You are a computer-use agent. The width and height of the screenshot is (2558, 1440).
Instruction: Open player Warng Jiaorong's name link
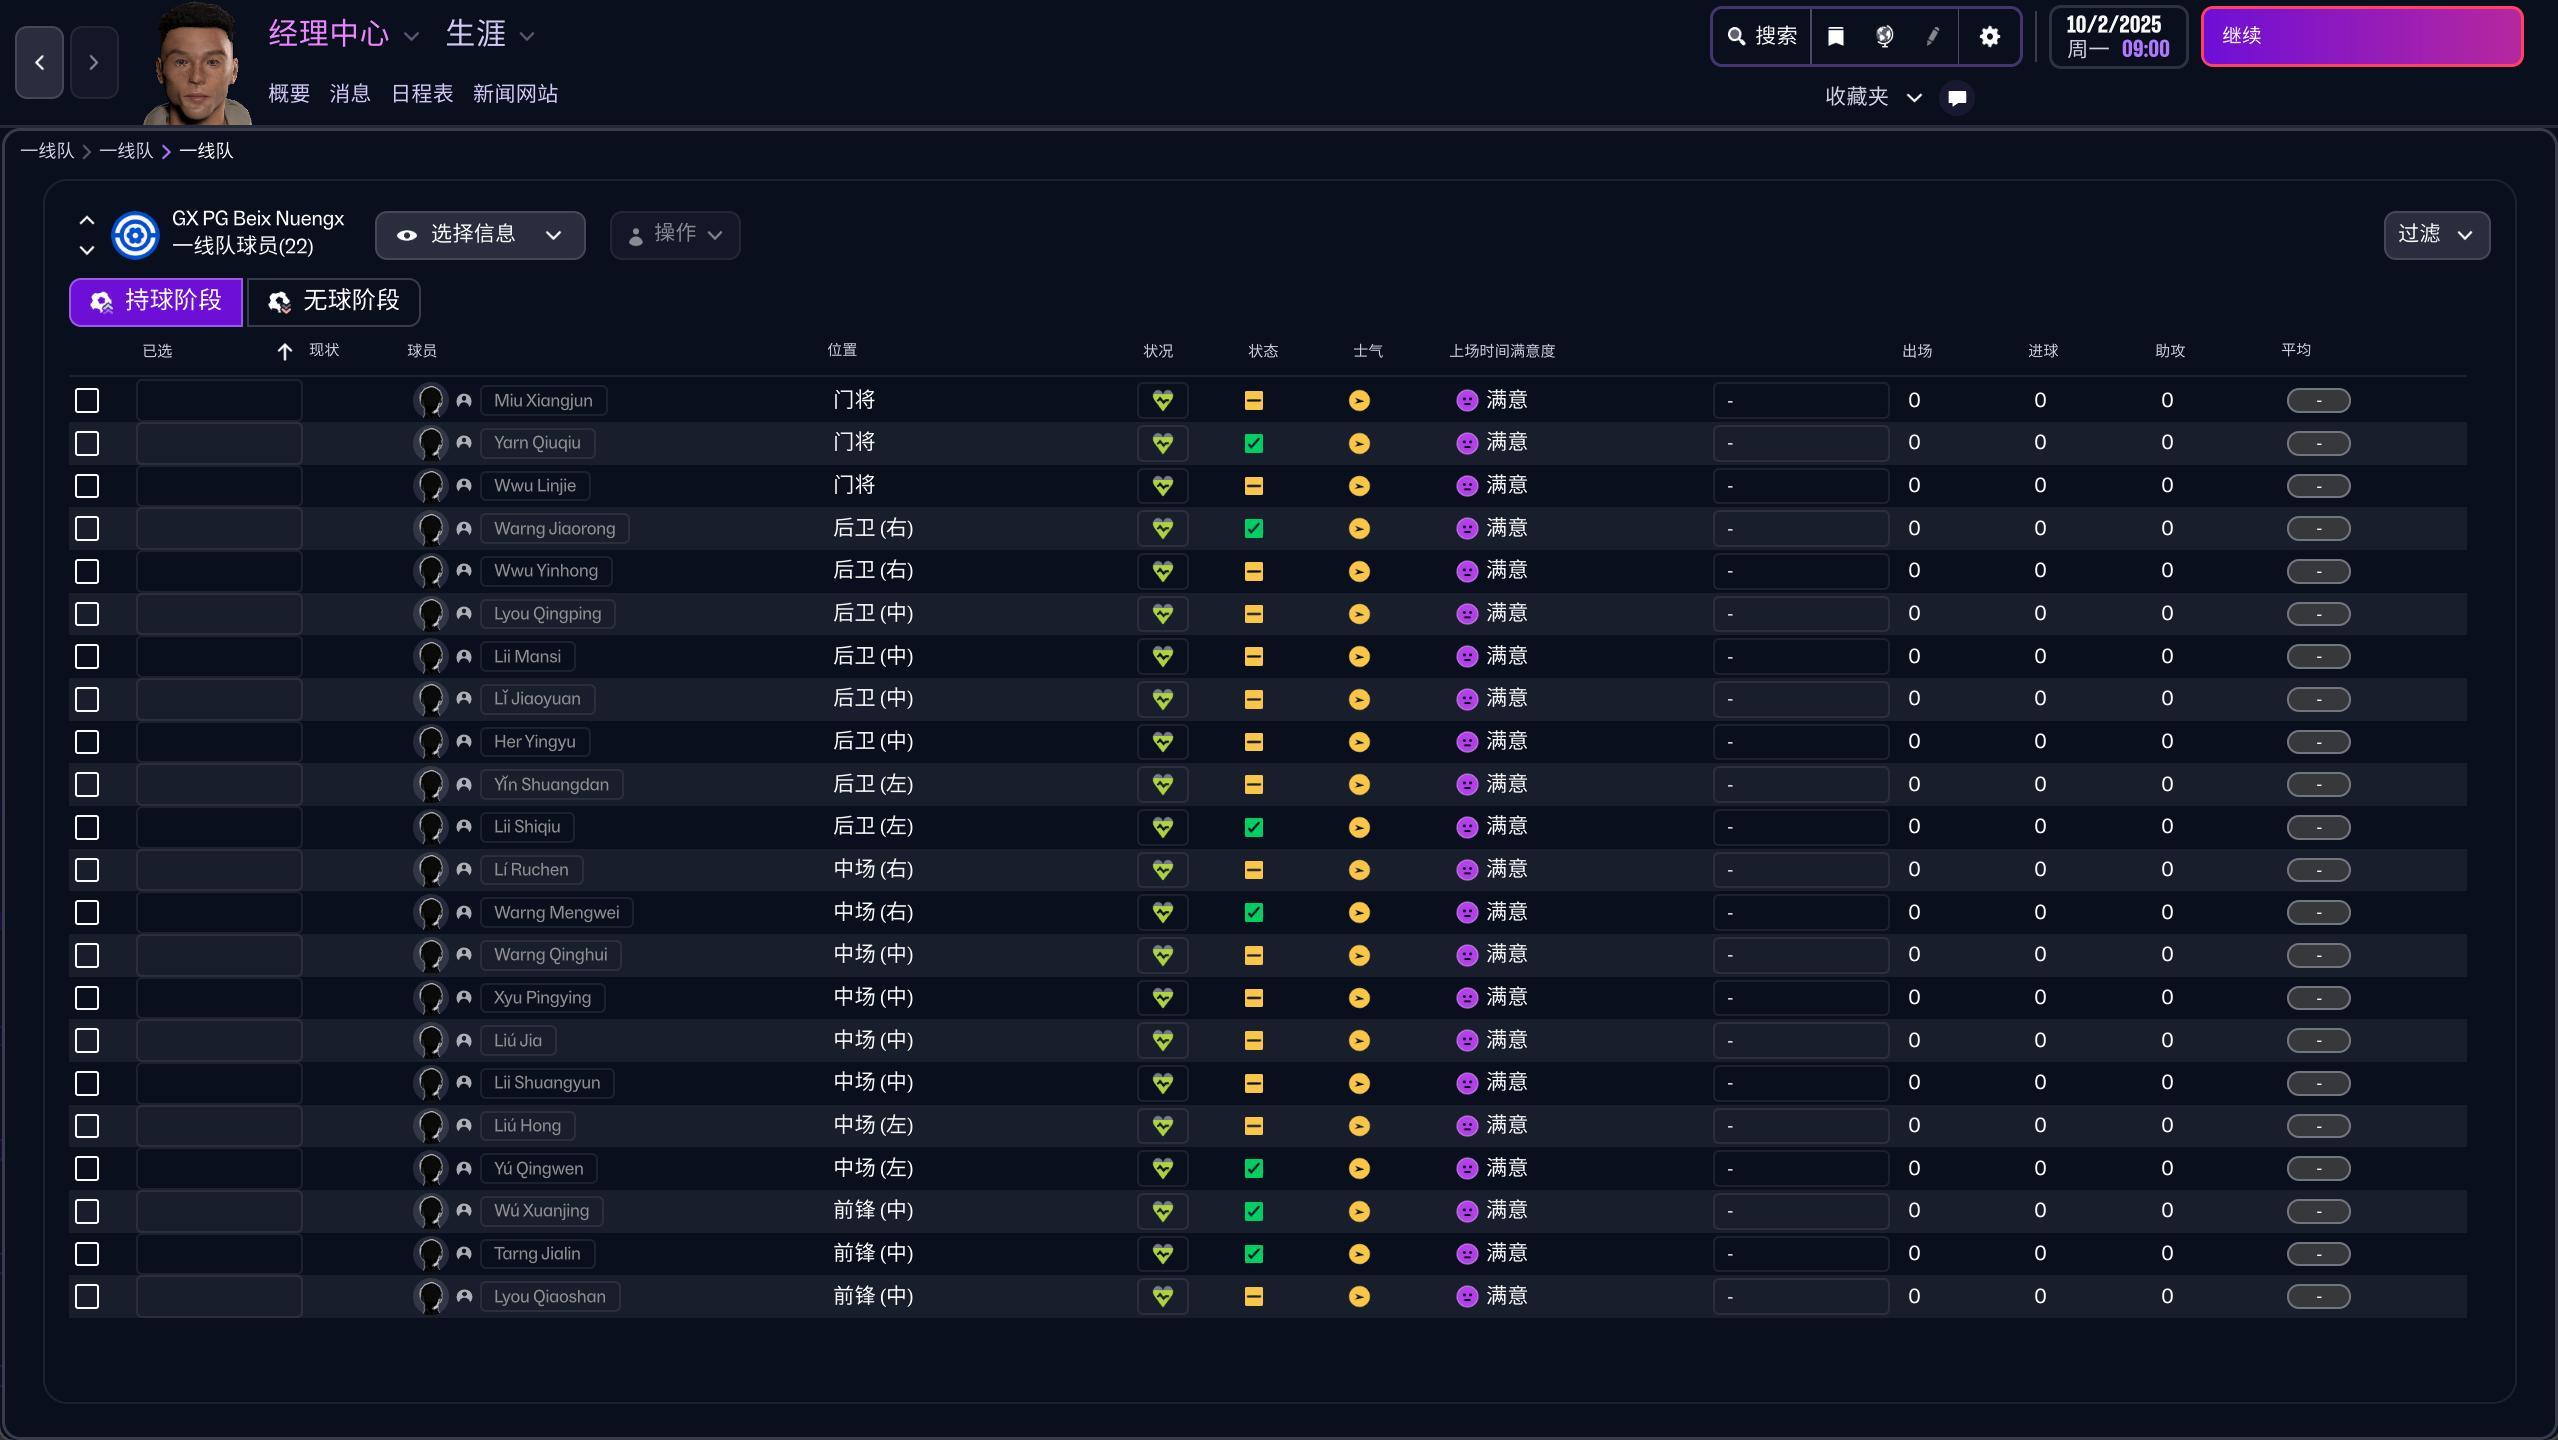click(554, 529)
